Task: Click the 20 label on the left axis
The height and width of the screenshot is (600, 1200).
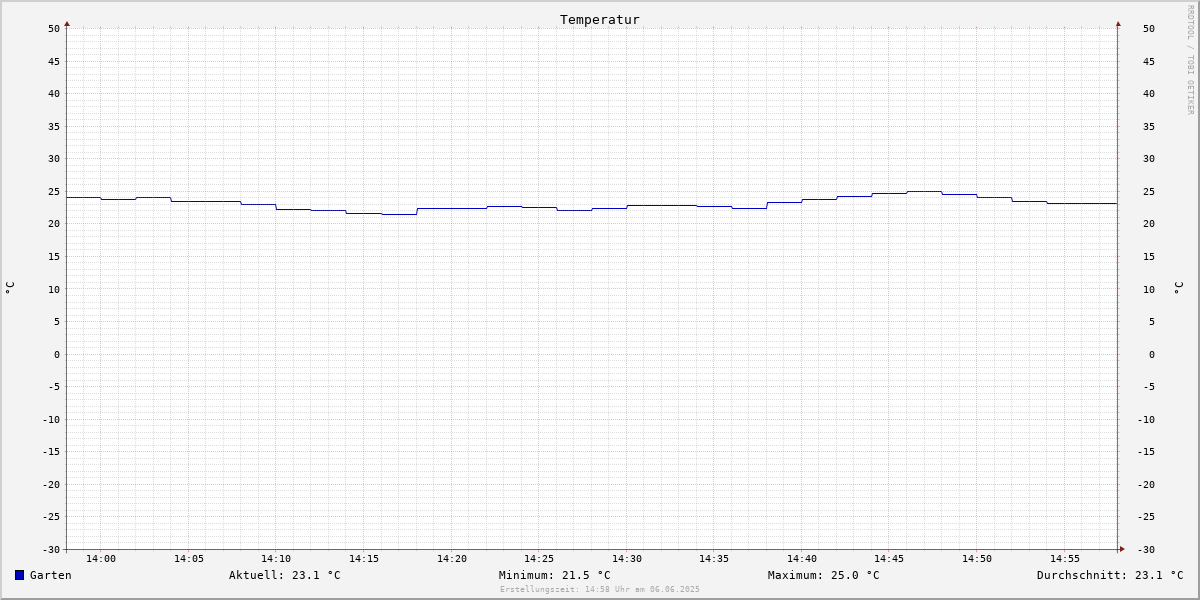Action: pos(54,223)
